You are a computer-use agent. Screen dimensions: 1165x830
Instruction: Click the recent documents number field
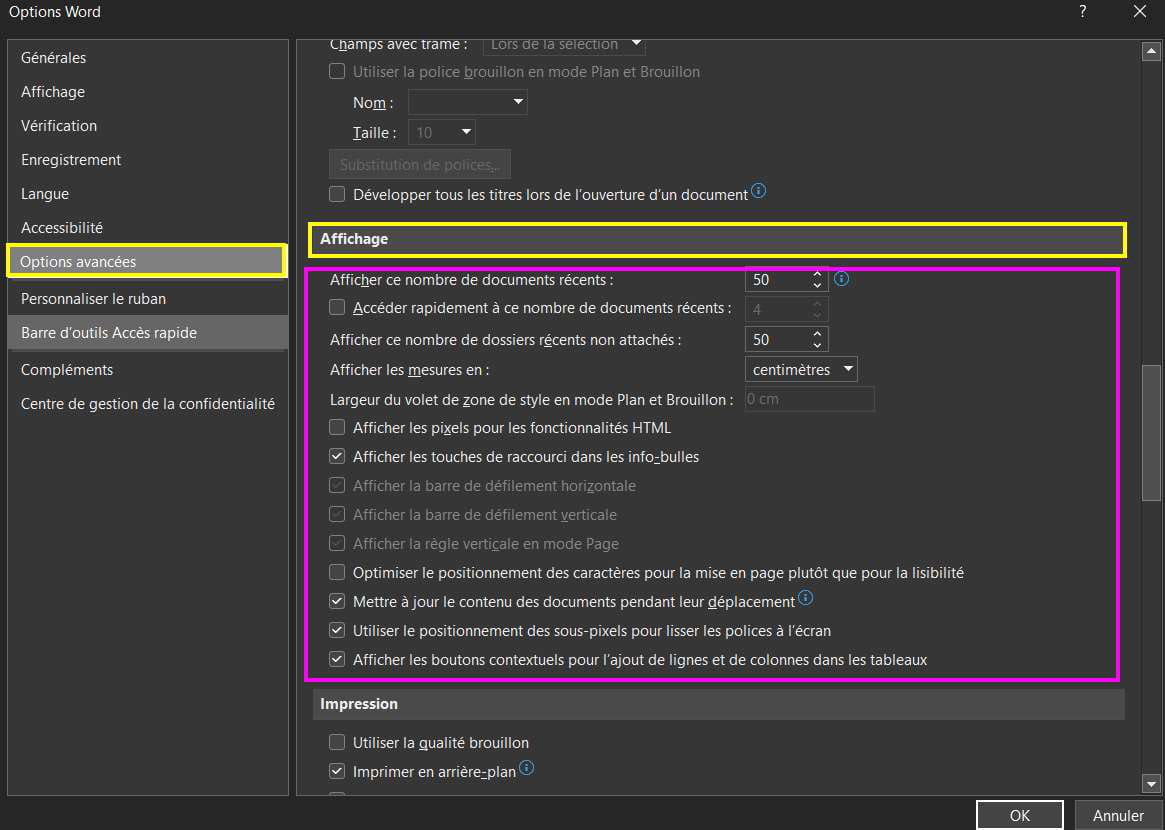pos(777,279)
